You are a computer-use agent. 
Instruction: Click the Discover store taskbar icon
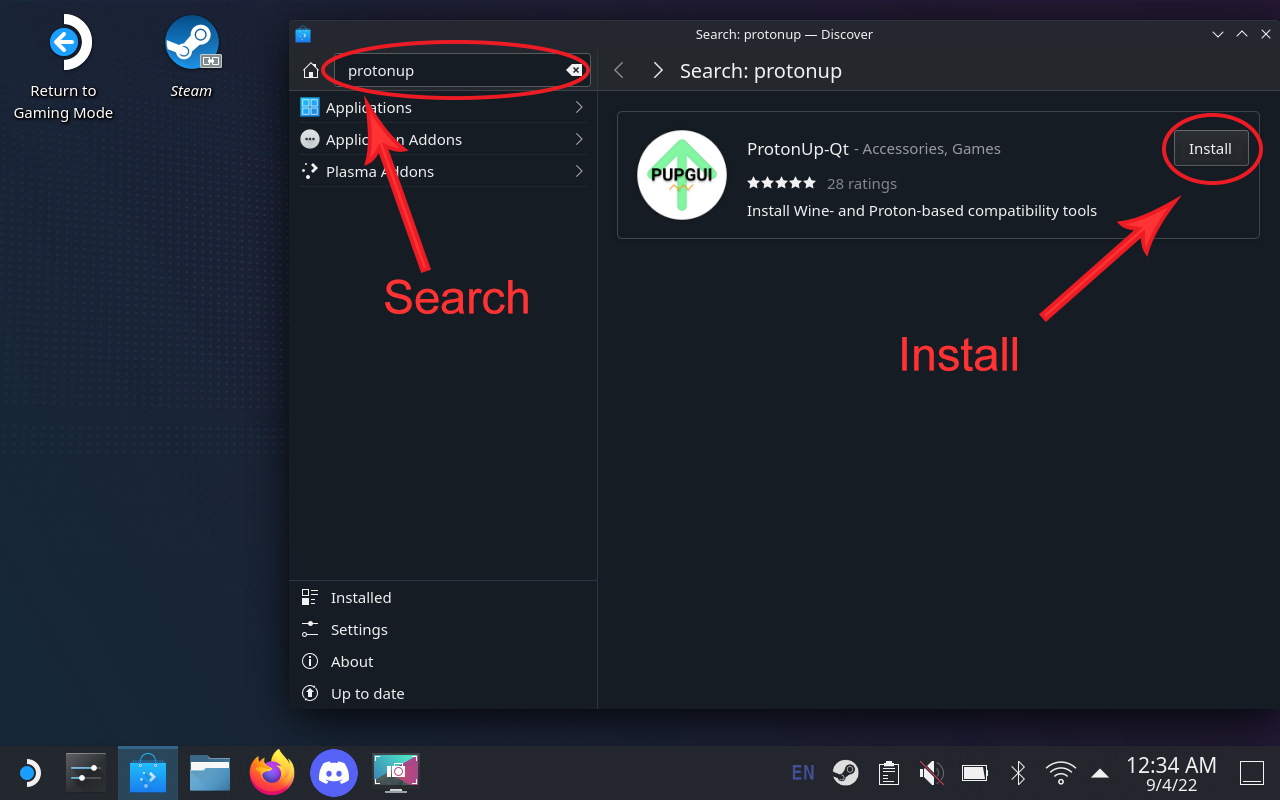coord(148,773)
